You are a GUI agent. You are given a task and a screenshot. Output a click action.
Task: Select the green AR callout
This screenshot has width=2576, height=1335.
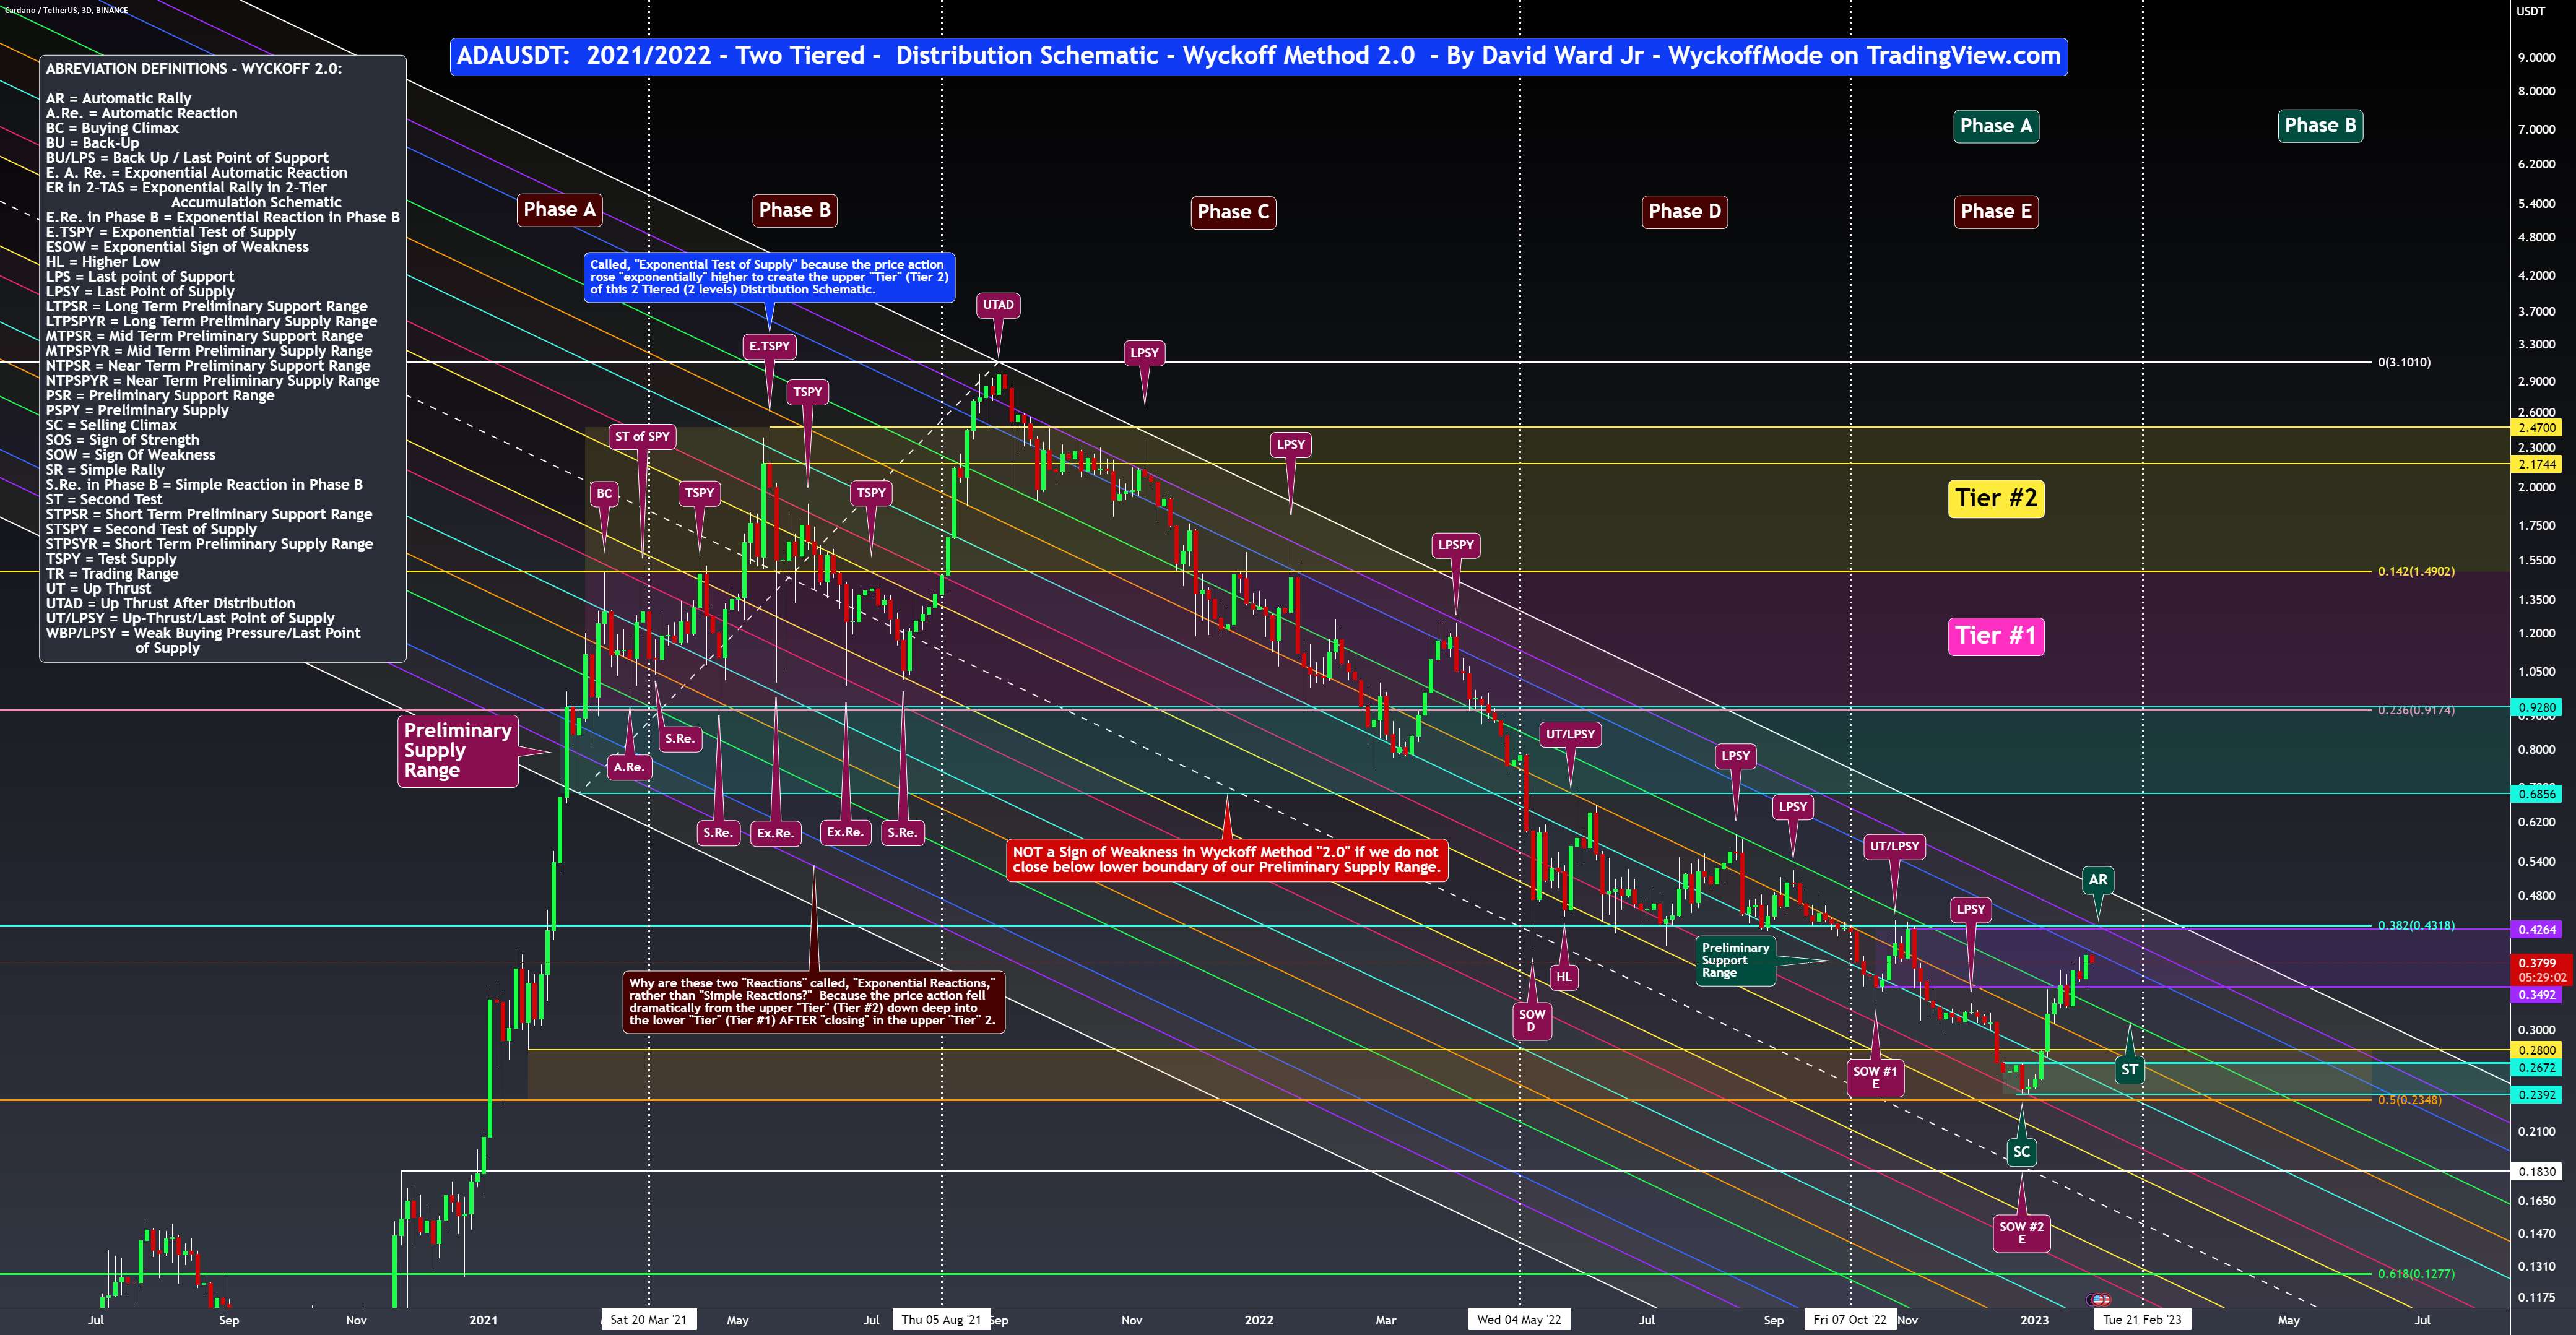pyautogui.click(x=2097, y=880)
